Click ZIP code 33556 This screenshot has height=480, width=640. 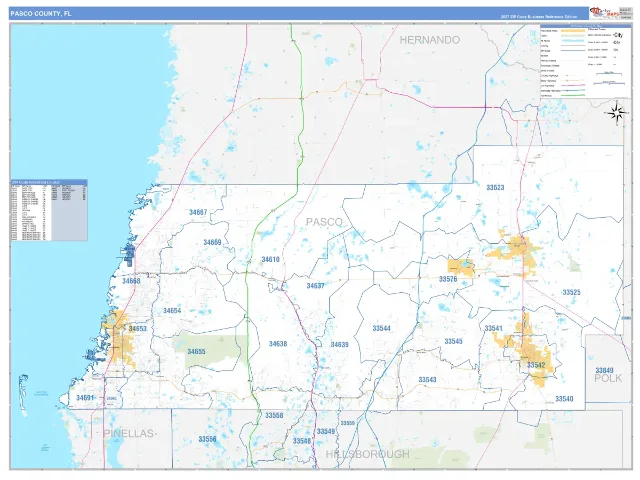point(207,439)
